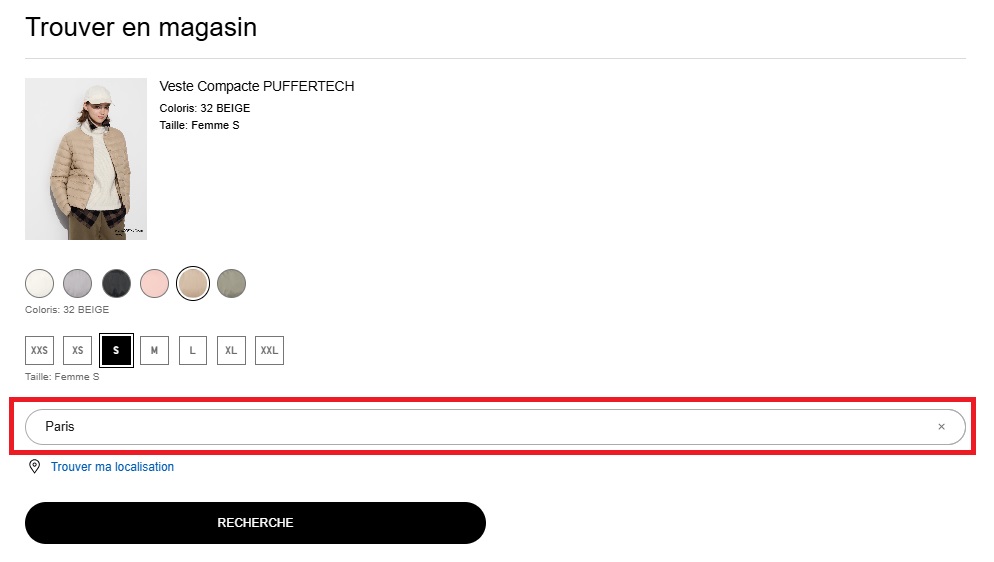This screenshot has width=994, height=562.
Task: Switch to size M
Action: click(154, 351)
